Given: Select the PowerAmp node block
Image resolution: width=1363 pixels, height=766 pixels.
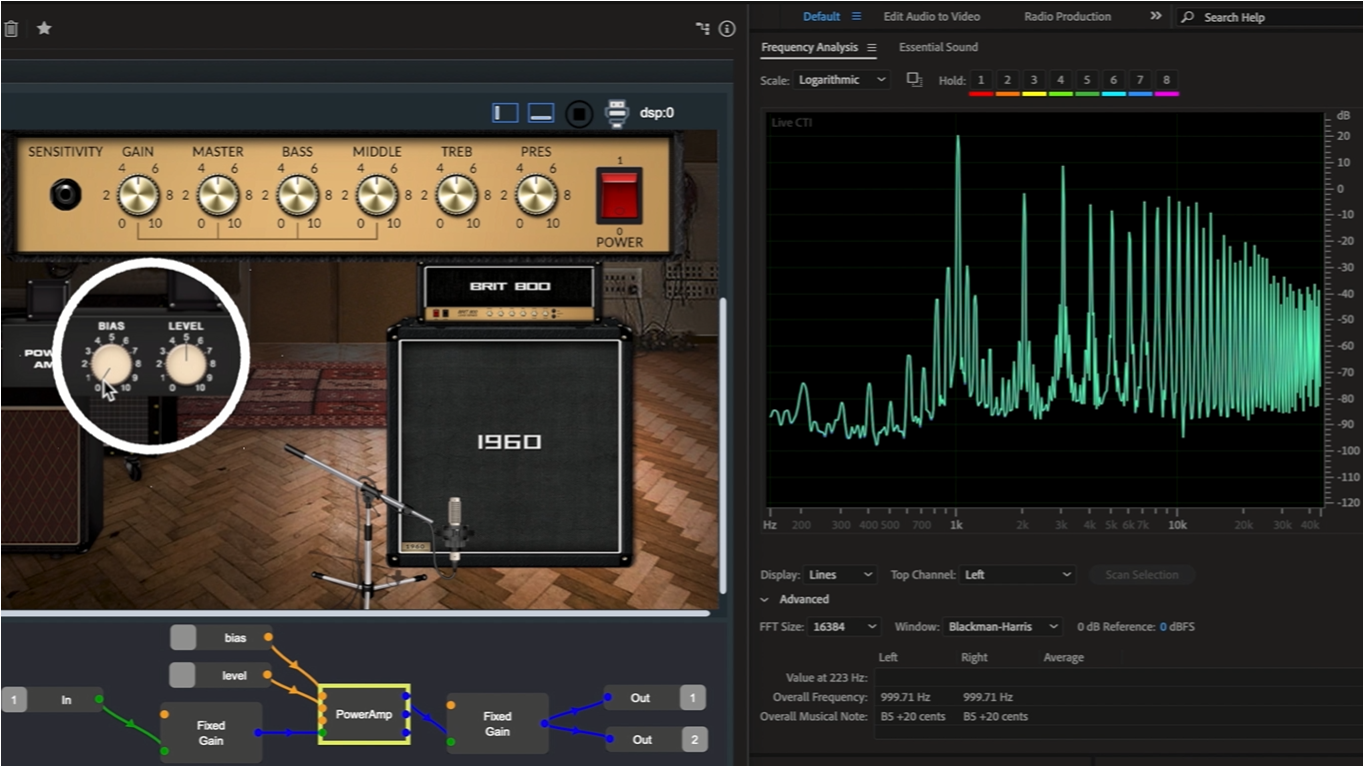Looking at the screenshot, I should pos(364,714).
